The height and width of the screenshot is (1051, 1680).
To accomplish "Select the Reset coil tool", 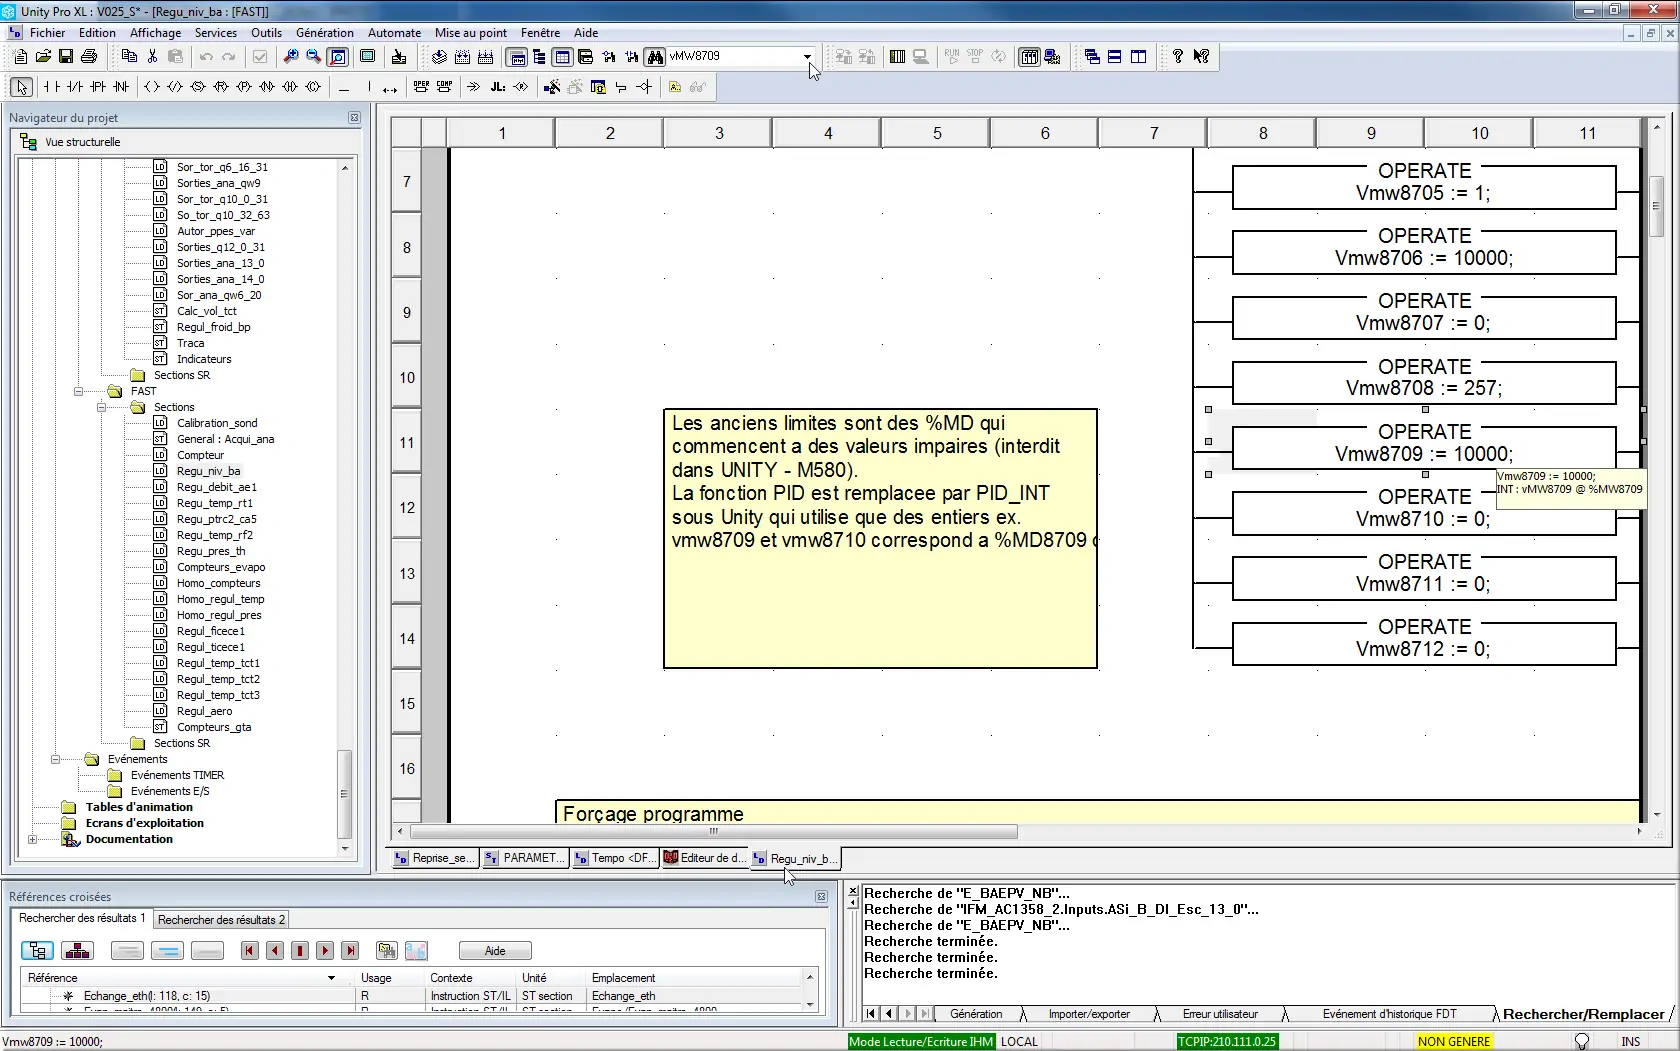I will (x=221, y=87).
